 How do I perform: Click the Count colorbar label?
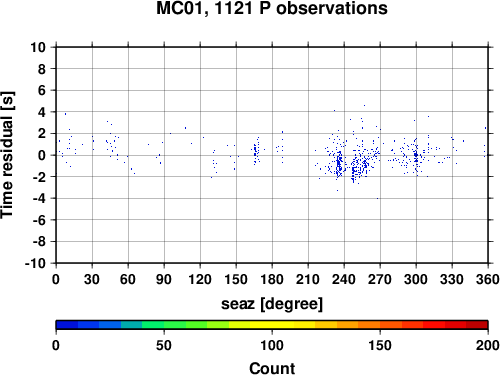click(272, 368)
